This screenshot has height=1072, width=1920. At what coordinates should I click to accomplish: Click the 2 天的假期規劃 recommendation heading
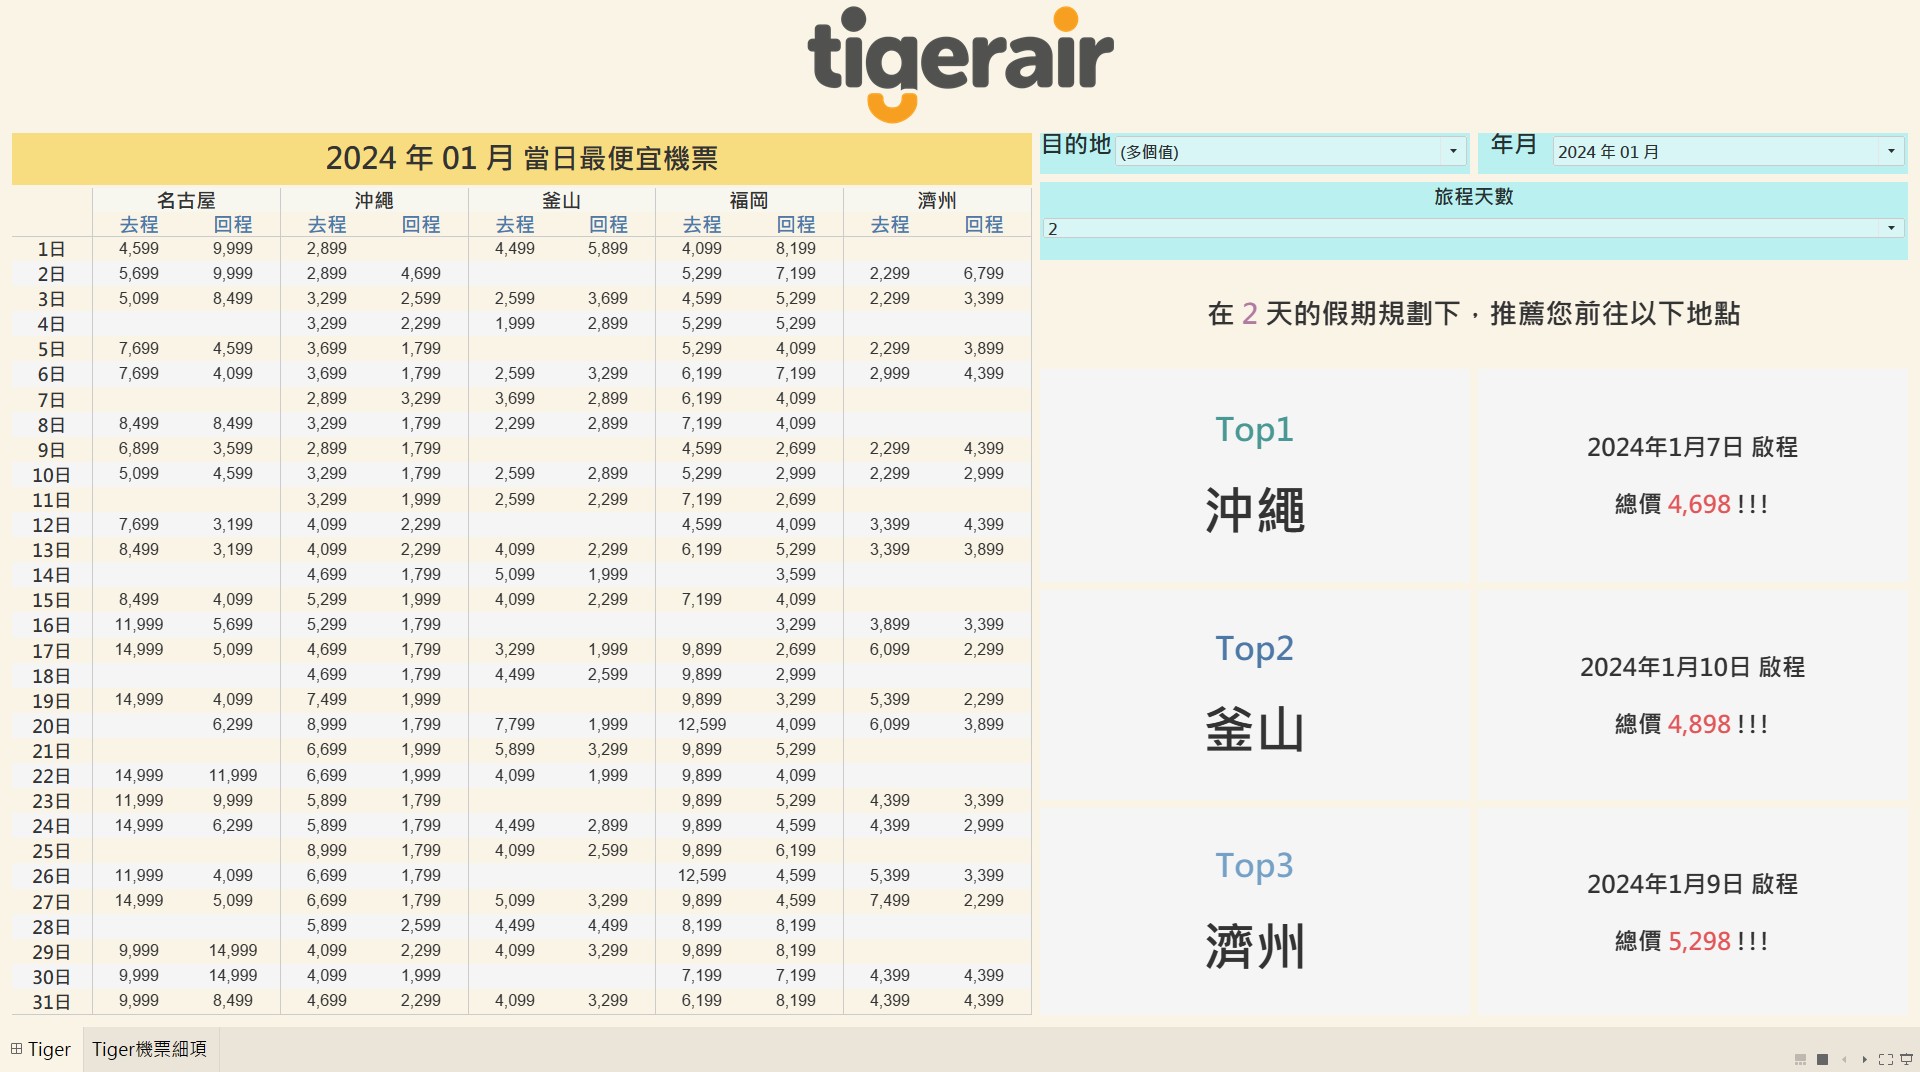click(x=1473, y=314)
